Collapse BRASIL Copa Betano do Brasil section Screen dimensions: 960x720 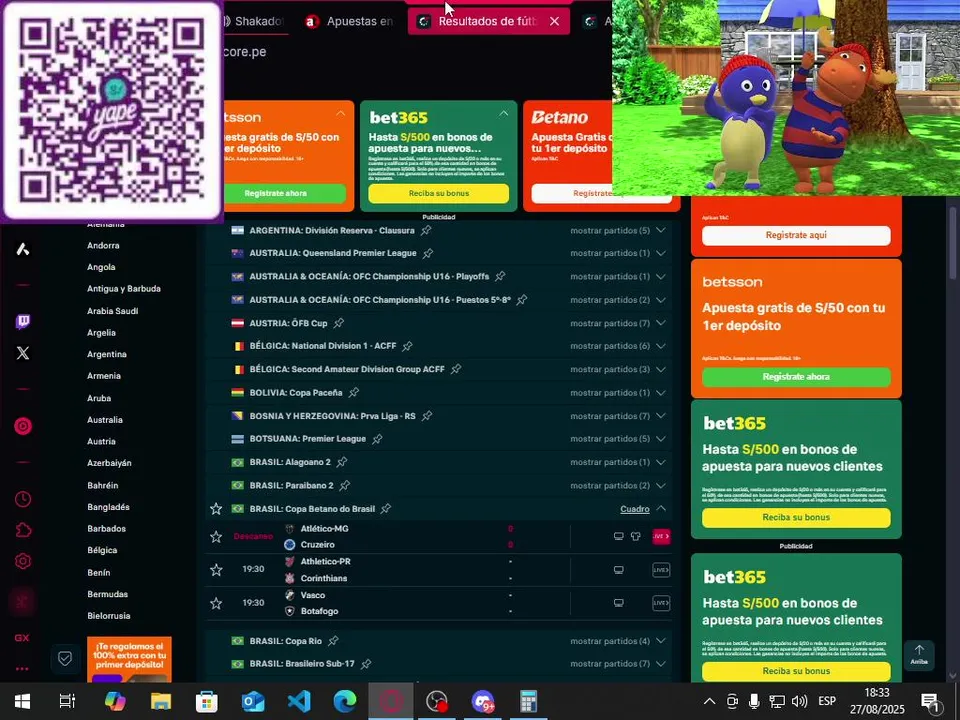(661, 509)
